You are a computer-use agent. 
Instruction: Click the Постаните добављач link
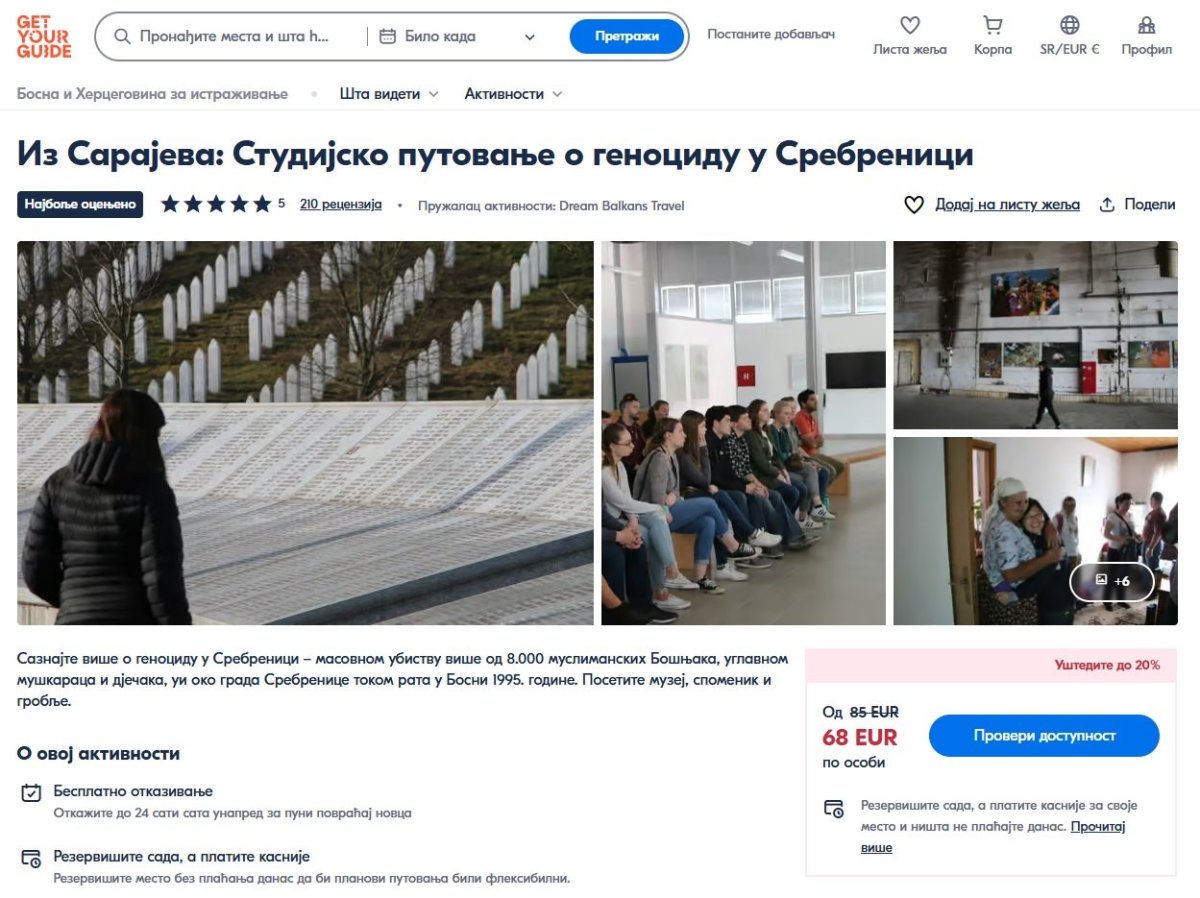click(x=771, y=34)
